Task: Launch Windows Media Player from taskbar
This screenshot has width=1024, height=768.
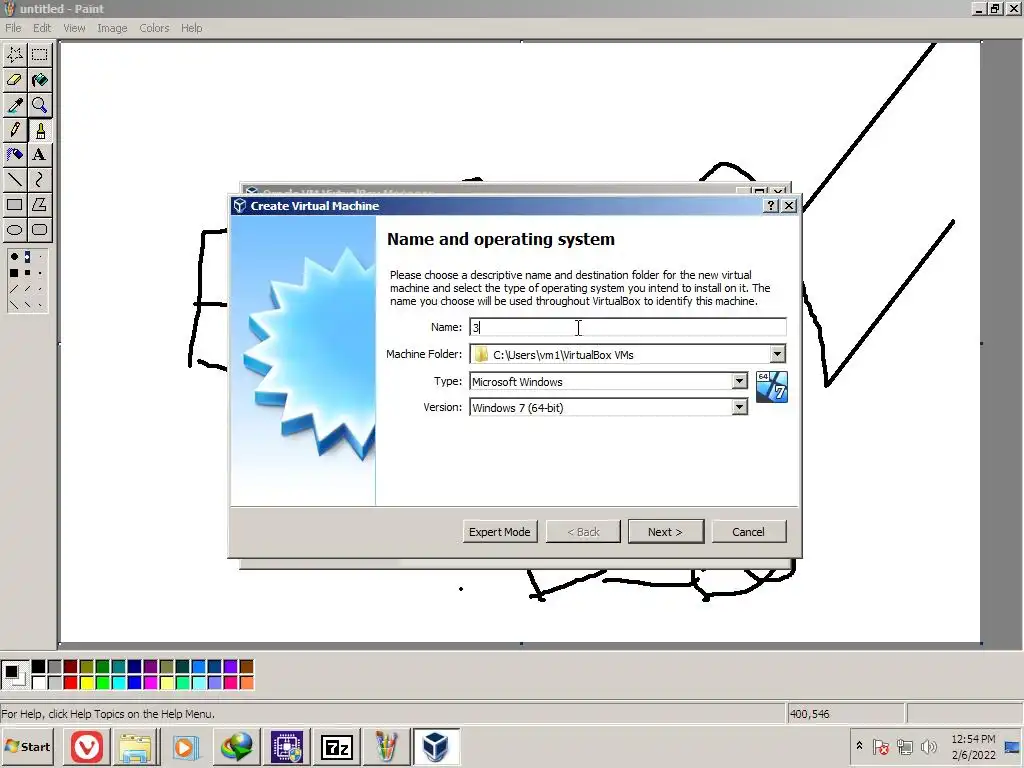Action: [185, 746]
